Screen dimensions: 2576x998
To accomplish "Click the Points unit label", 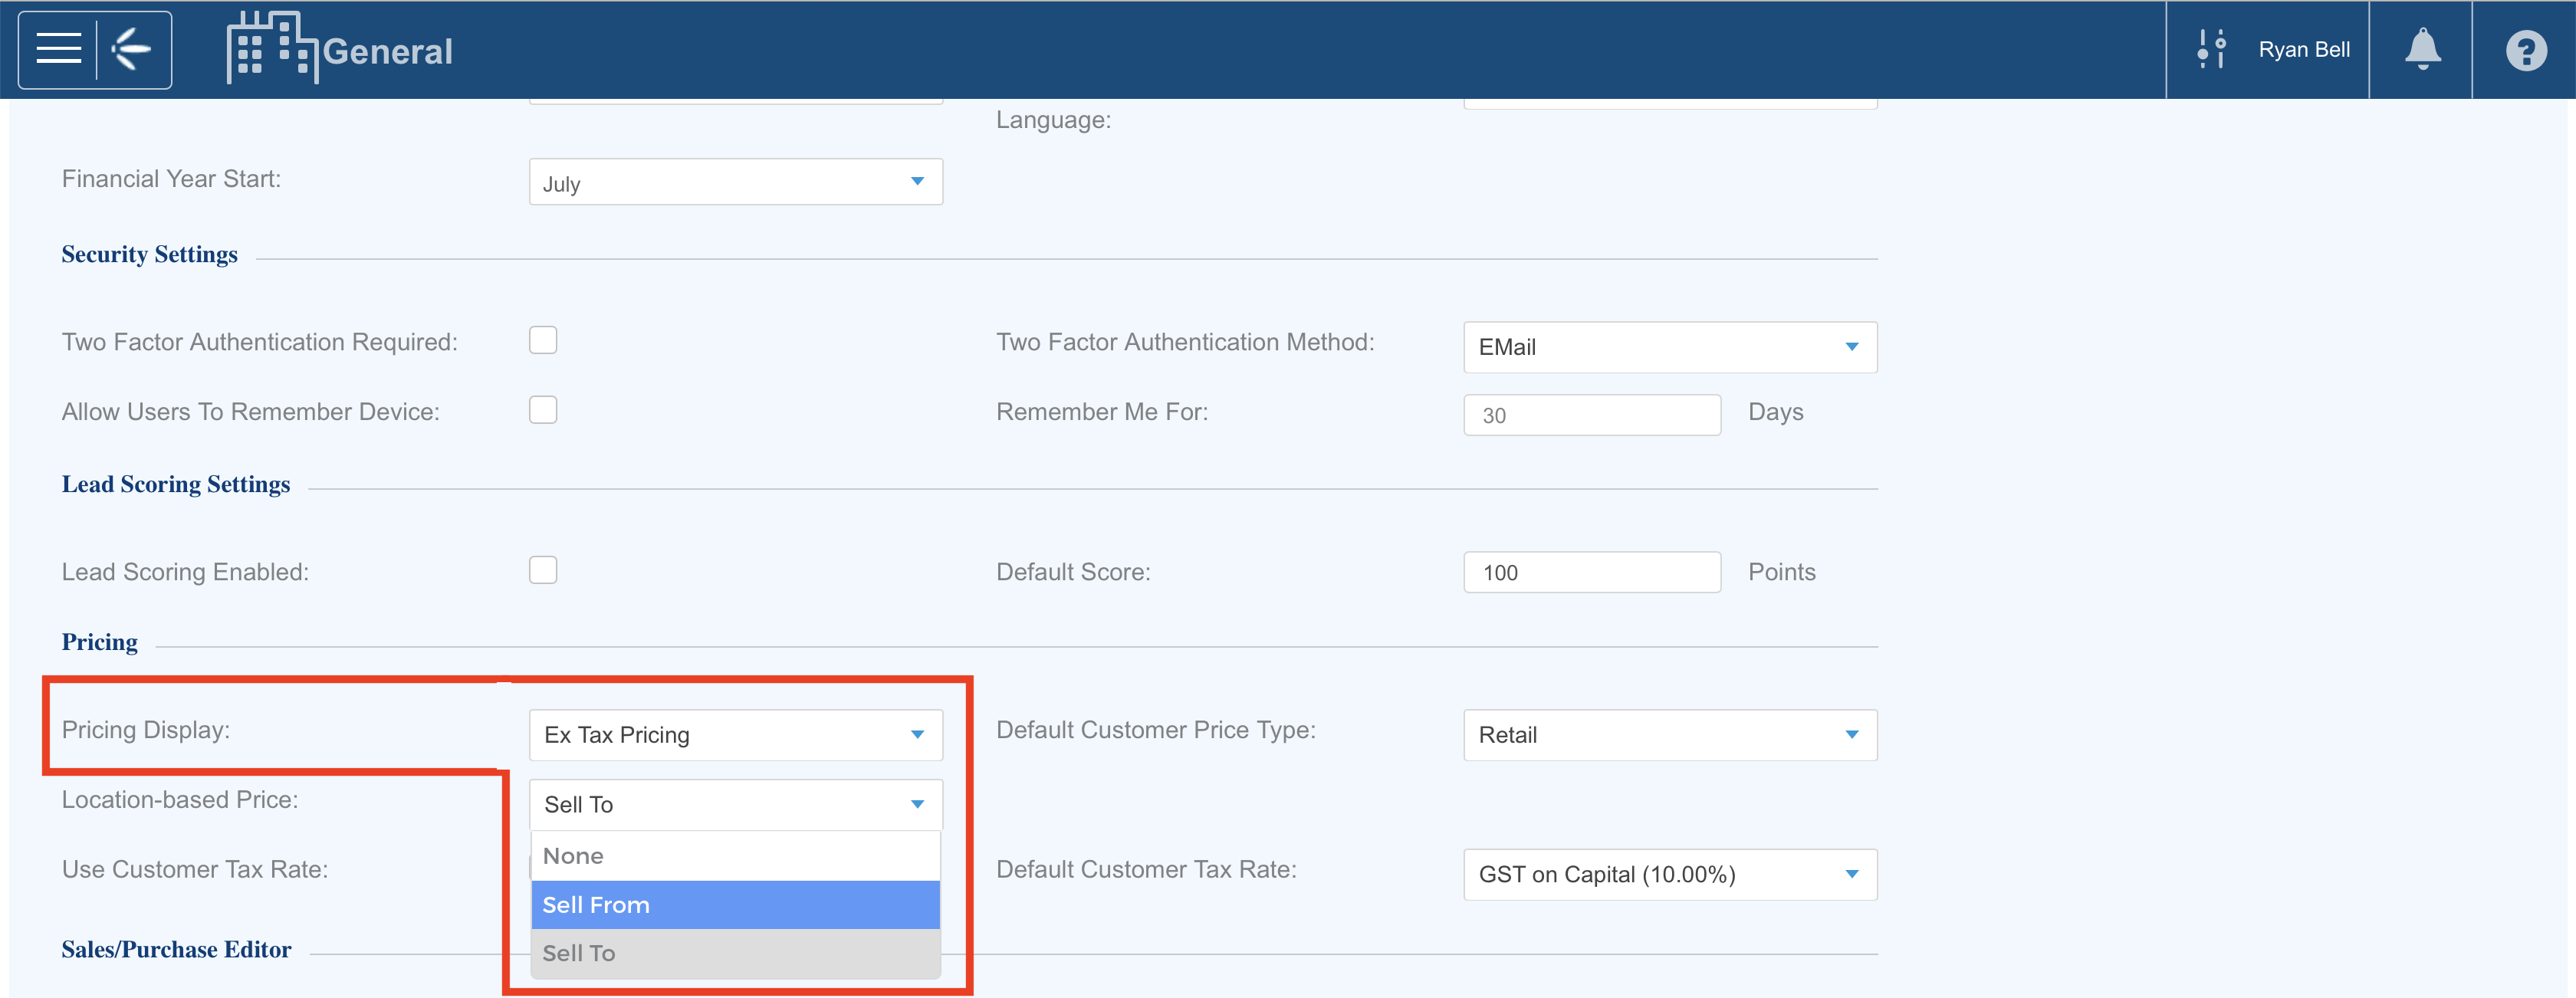I will click(1781, 572).
